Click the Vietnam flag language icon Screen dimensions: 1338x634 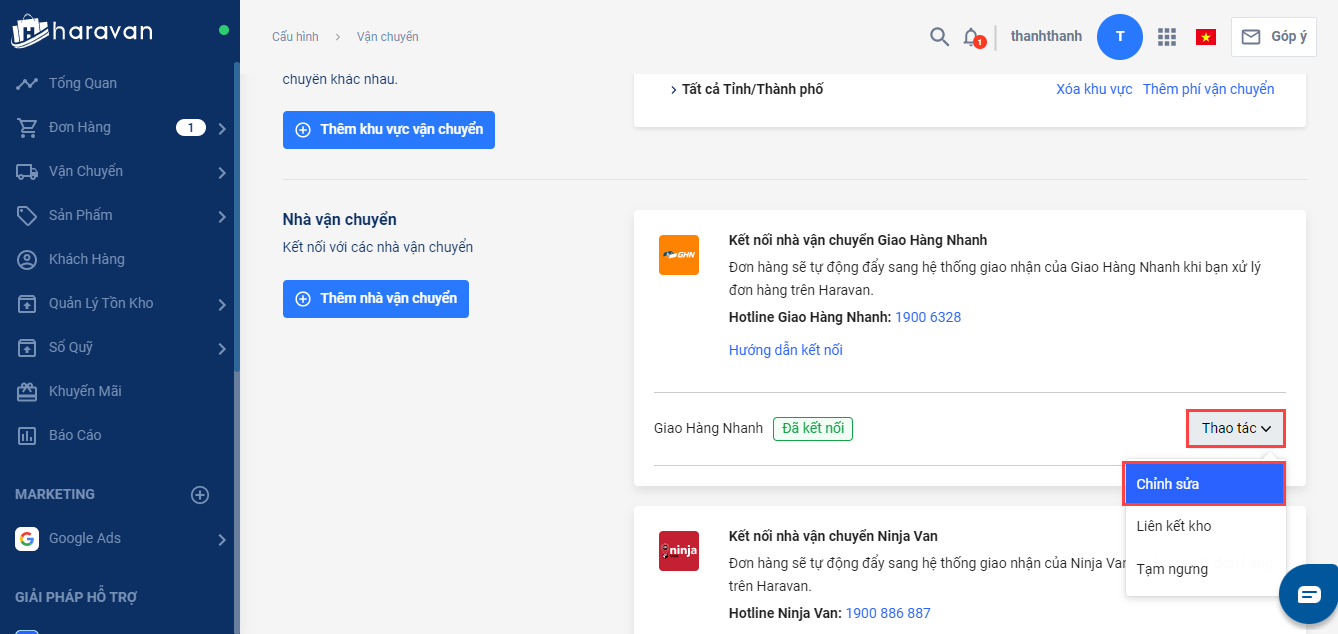1205,37
